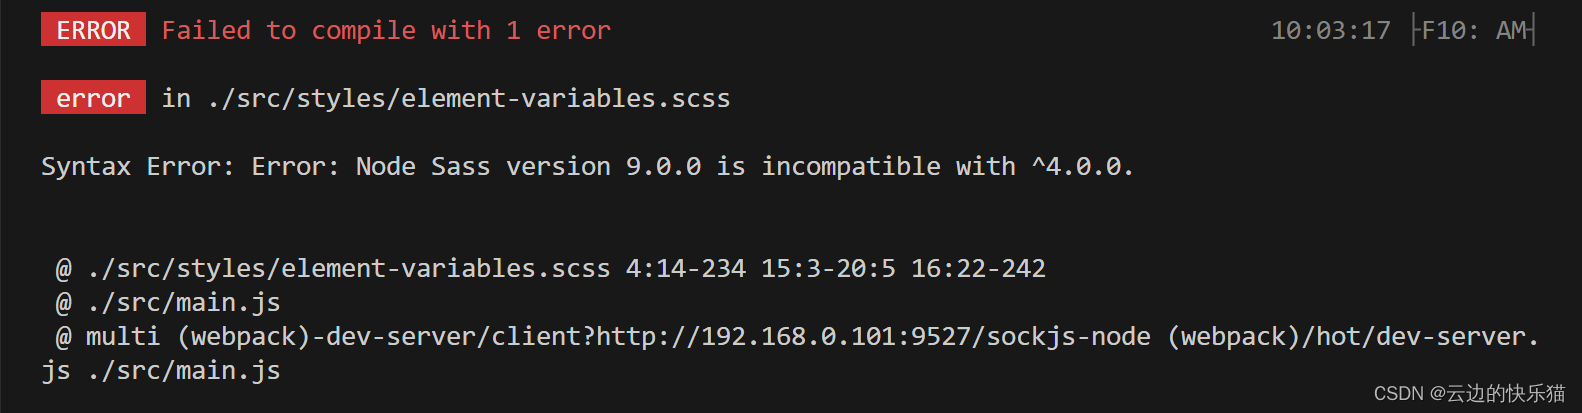
Task: Click the word "multi" in the trace
Action: [x=123, y=336]
